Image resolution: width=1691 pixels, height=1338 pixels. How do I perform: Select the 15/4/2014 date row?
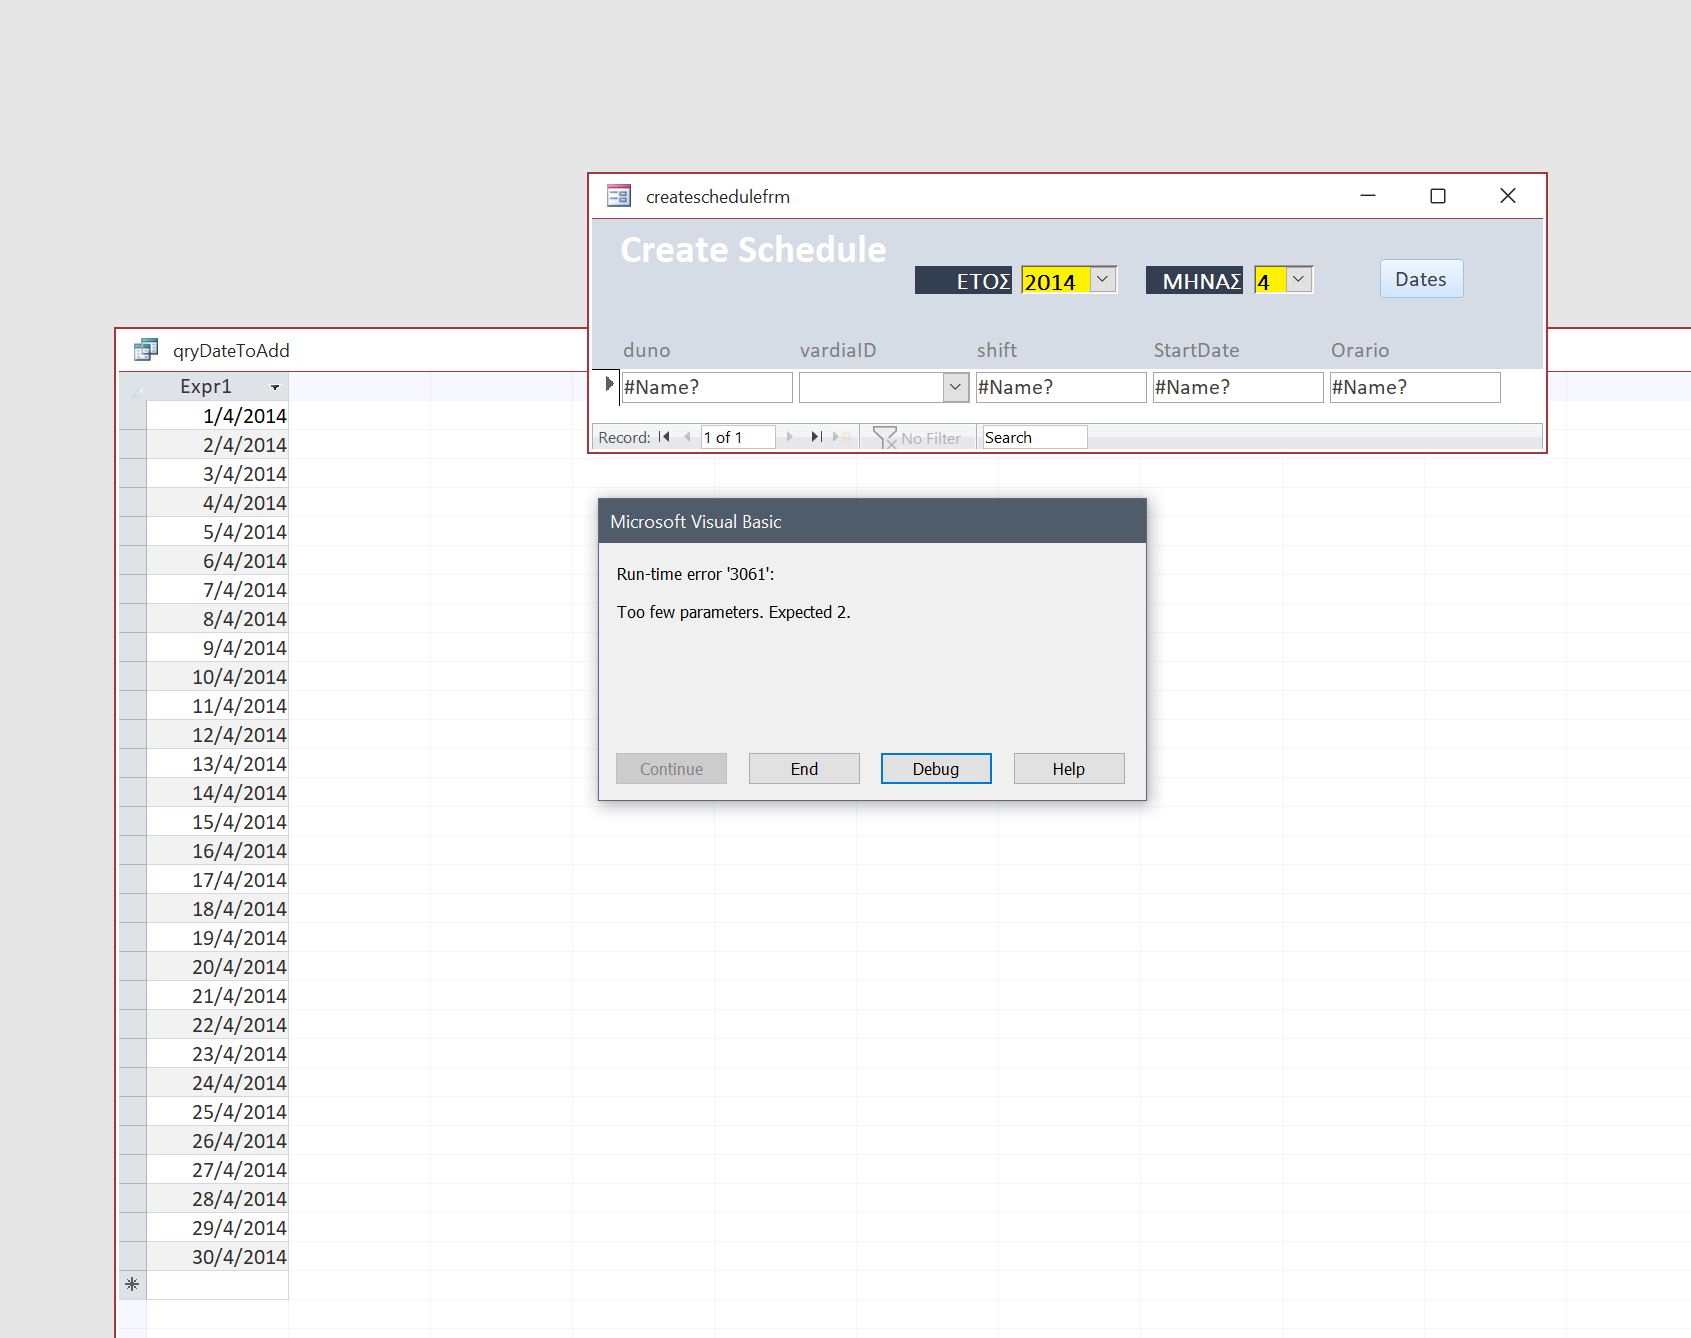pos(239,822)
